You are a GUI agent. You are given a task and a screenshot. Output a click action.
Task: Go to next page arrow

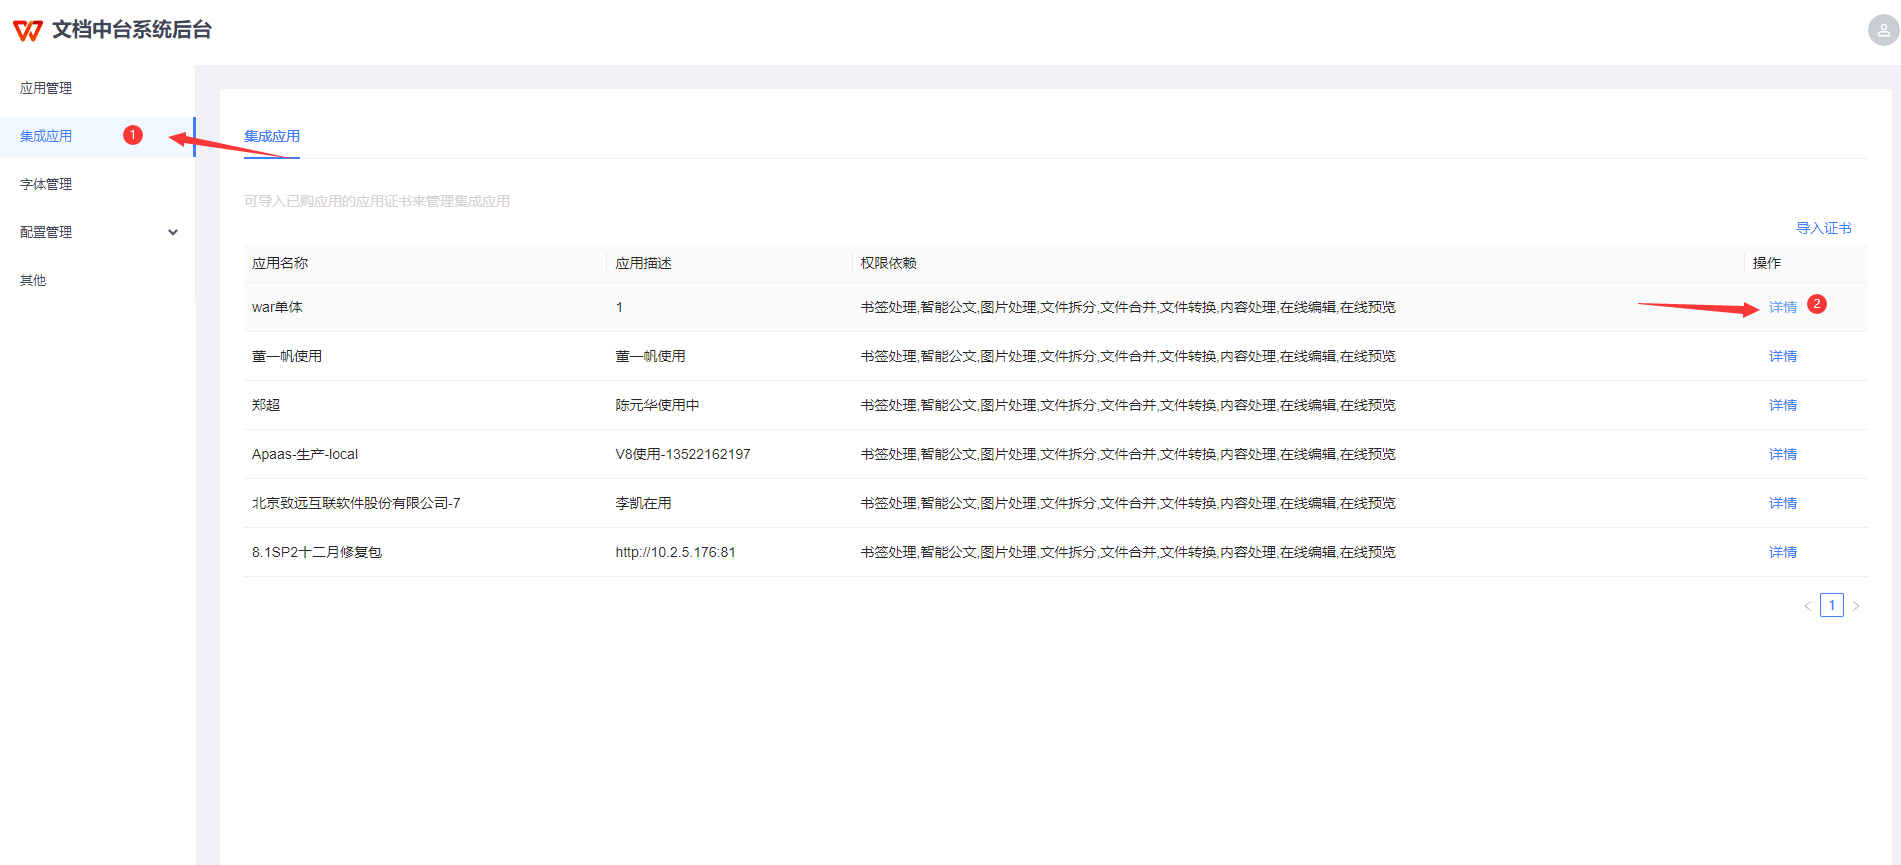point(1856,606)
